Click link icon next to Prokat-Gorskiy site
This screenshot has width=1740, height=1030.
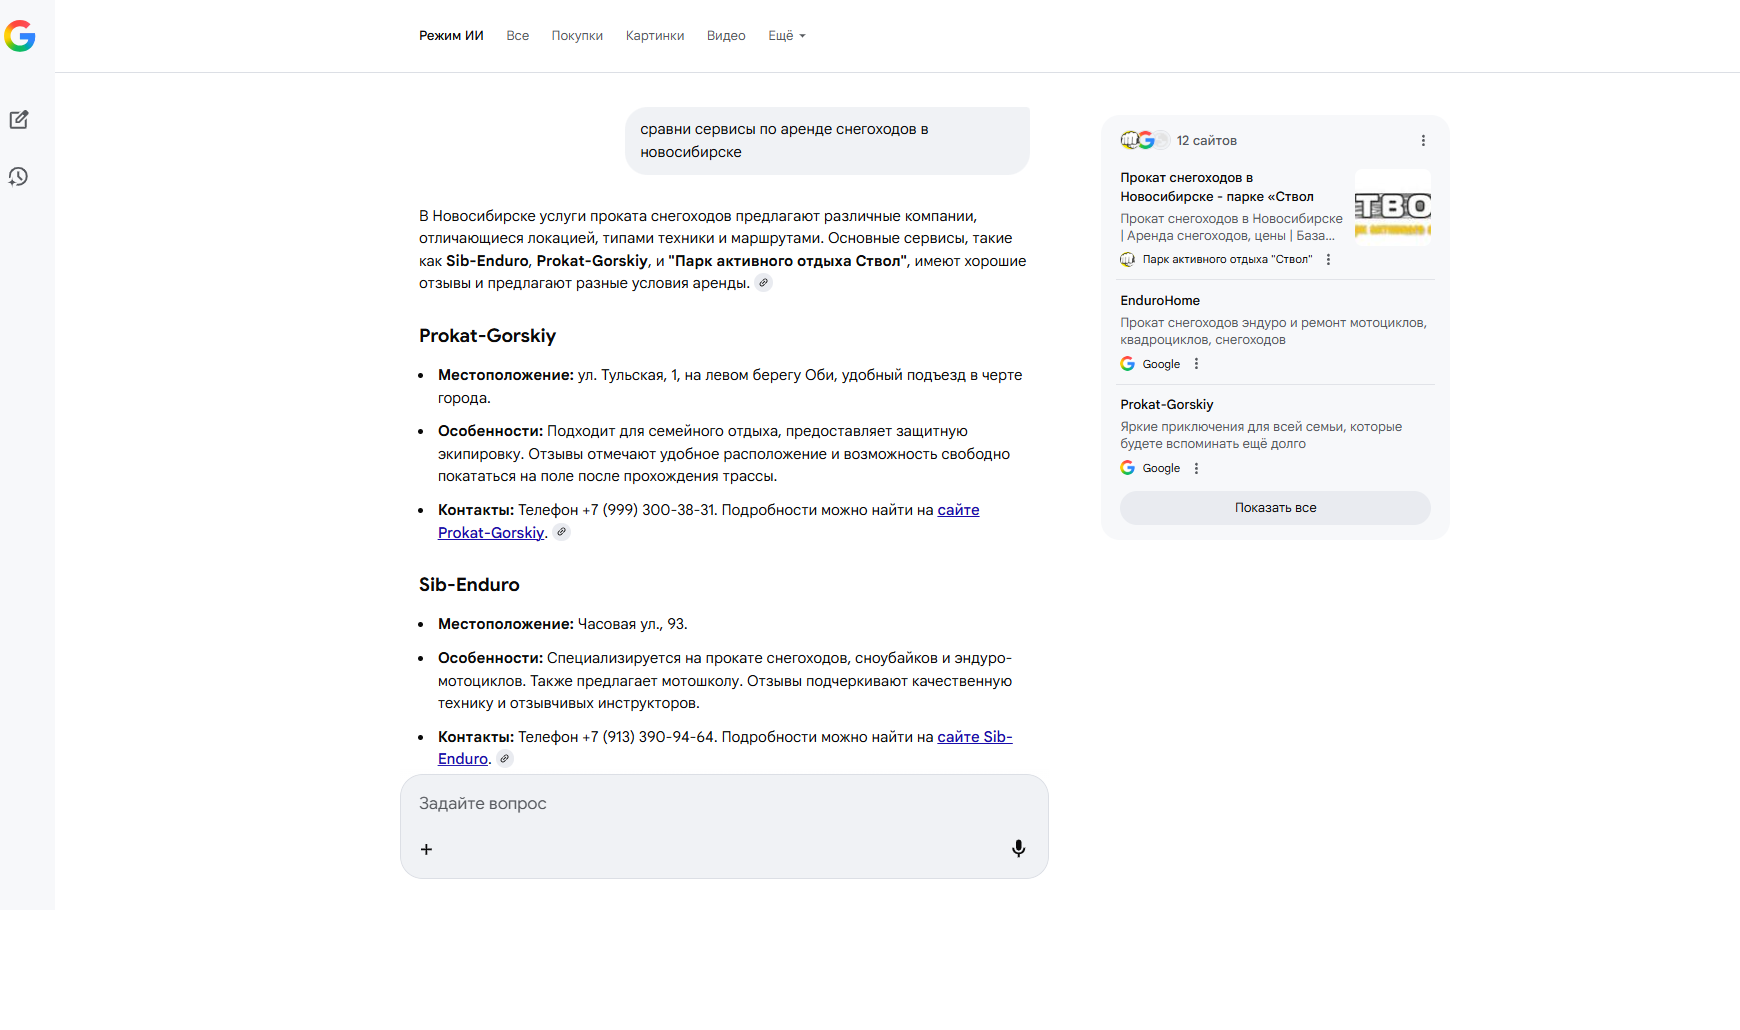click(x=562, y=533)
